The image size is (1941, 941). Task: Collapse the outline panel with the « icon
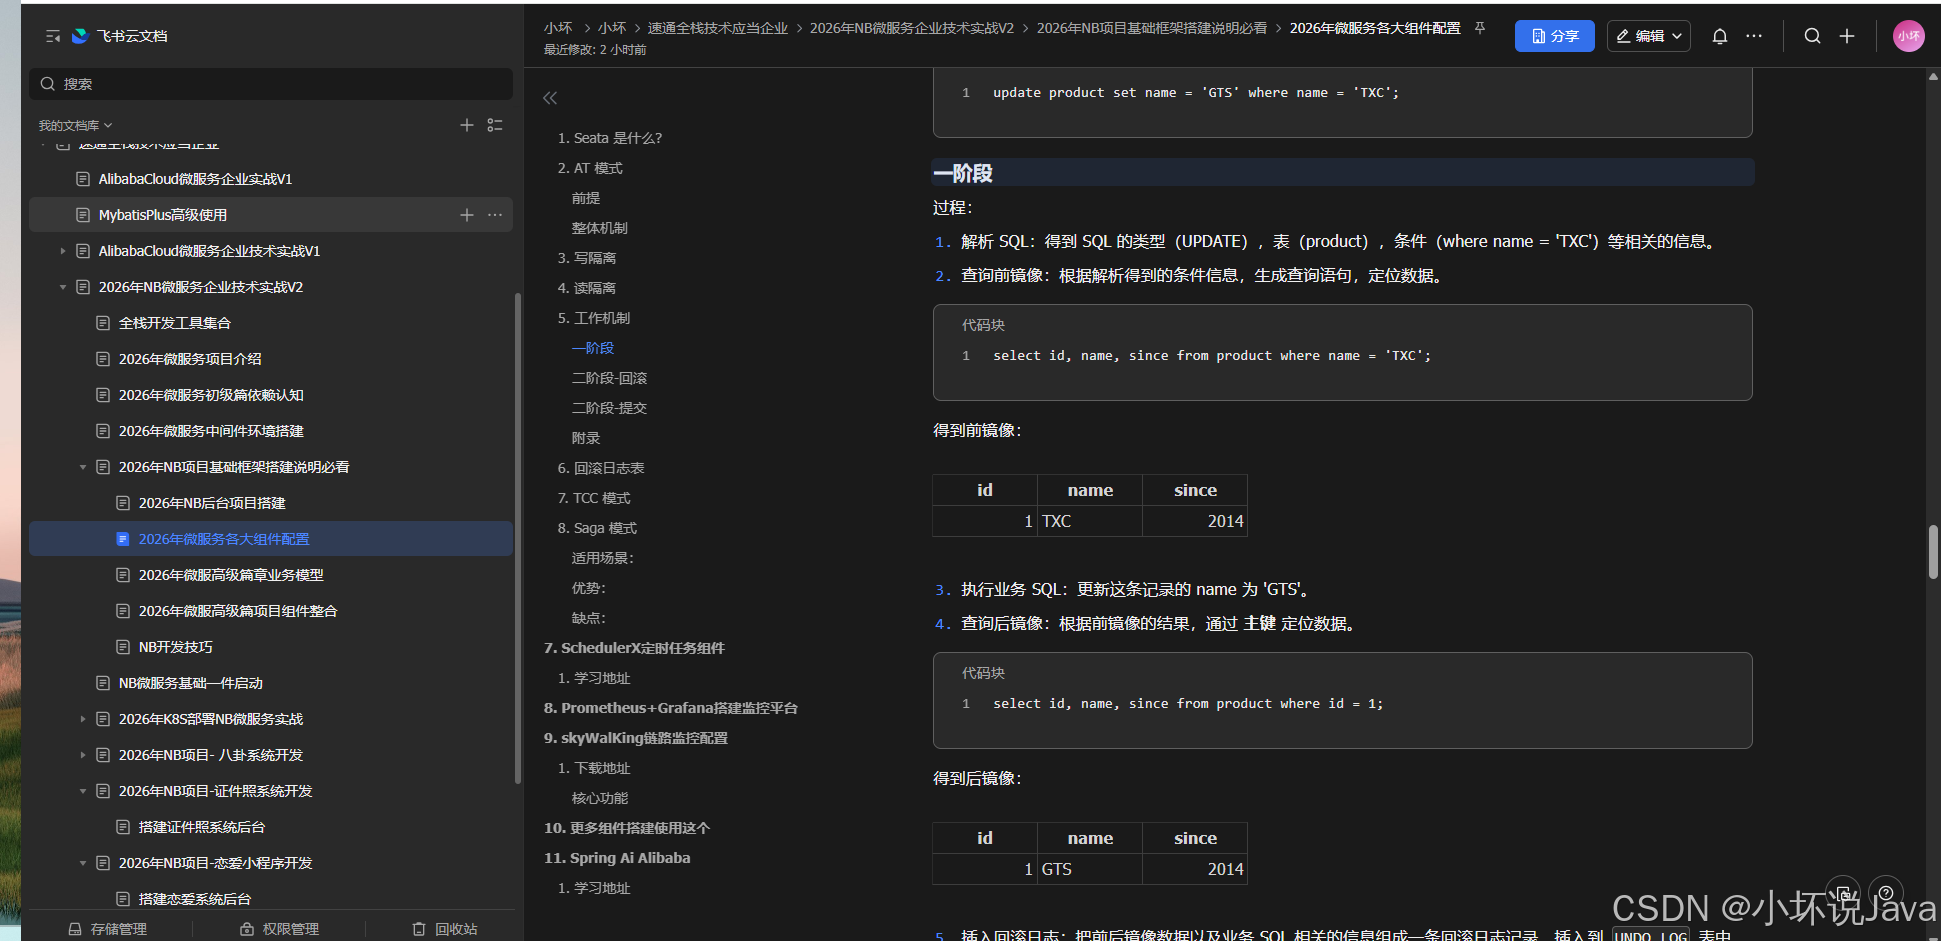[549, 97]
